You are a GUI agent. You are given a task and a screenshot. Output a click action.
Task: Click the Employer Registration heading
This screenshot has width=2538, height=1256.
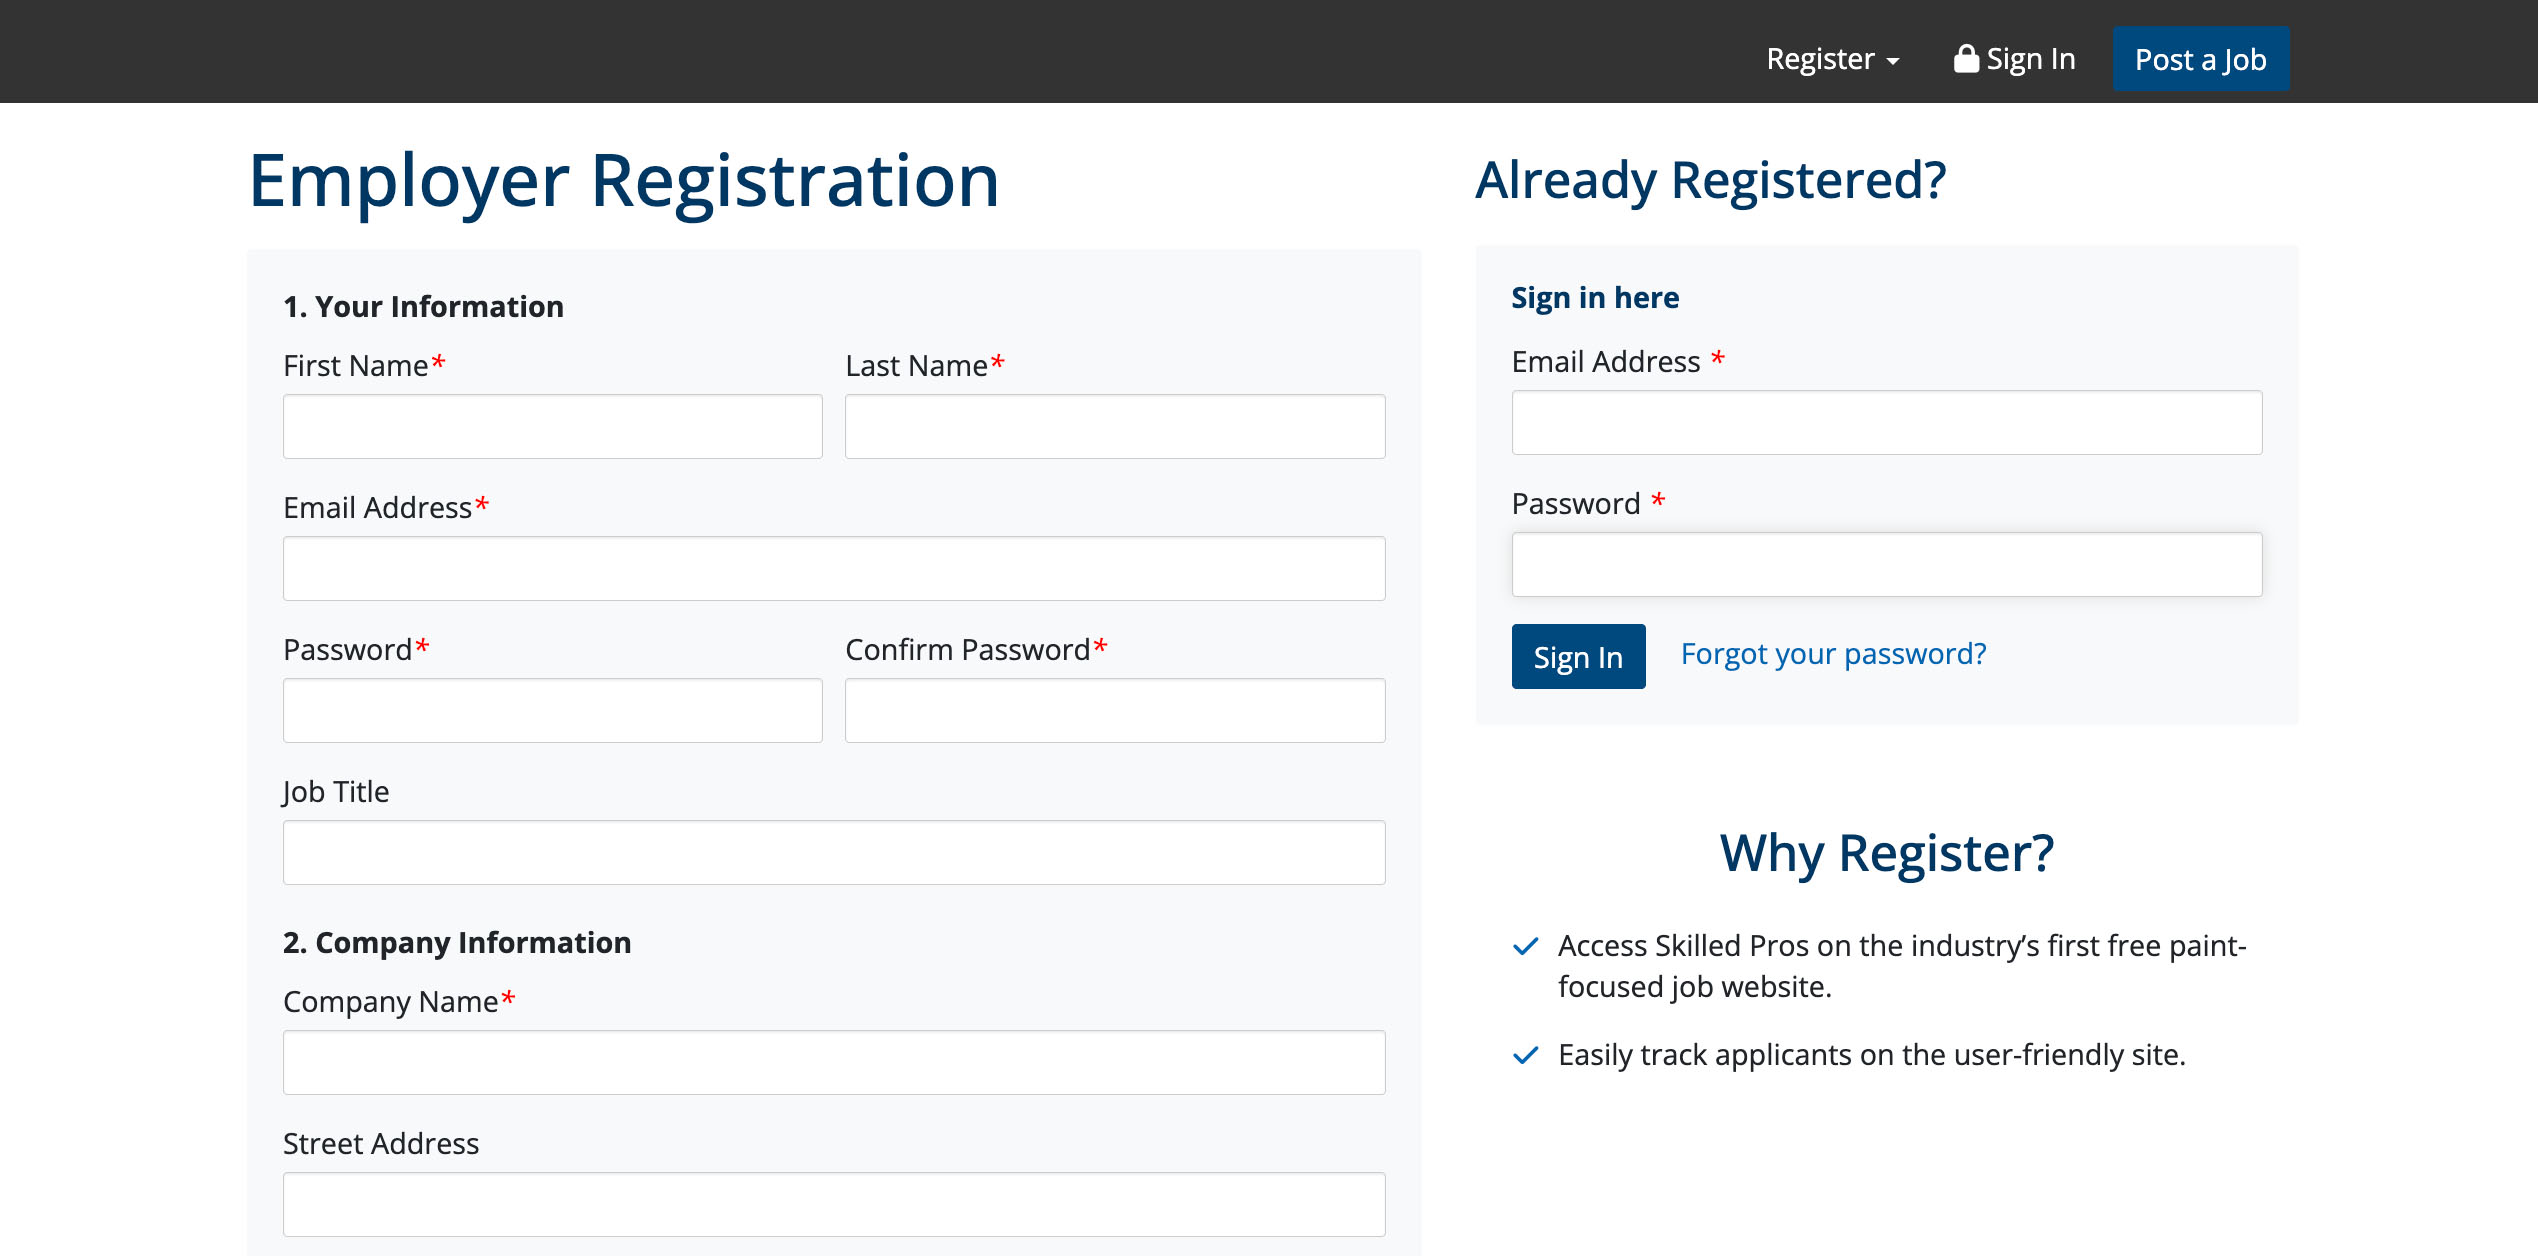coord(624,182)
